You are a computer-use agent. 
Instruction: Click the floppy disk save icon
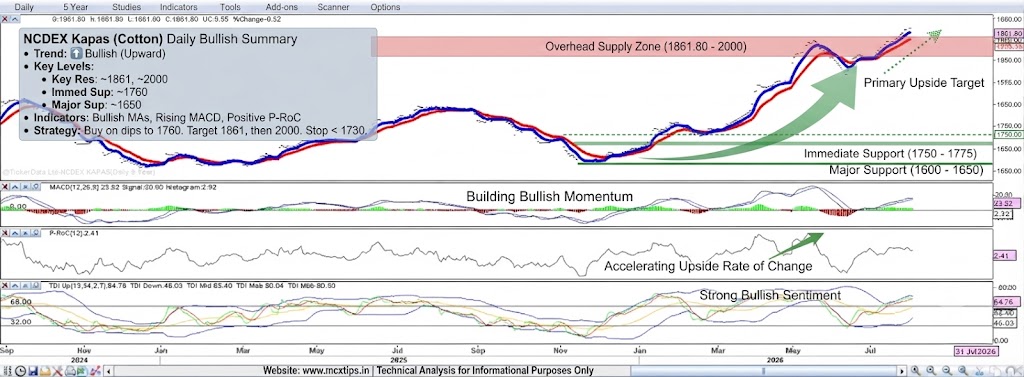click(33, 371)
